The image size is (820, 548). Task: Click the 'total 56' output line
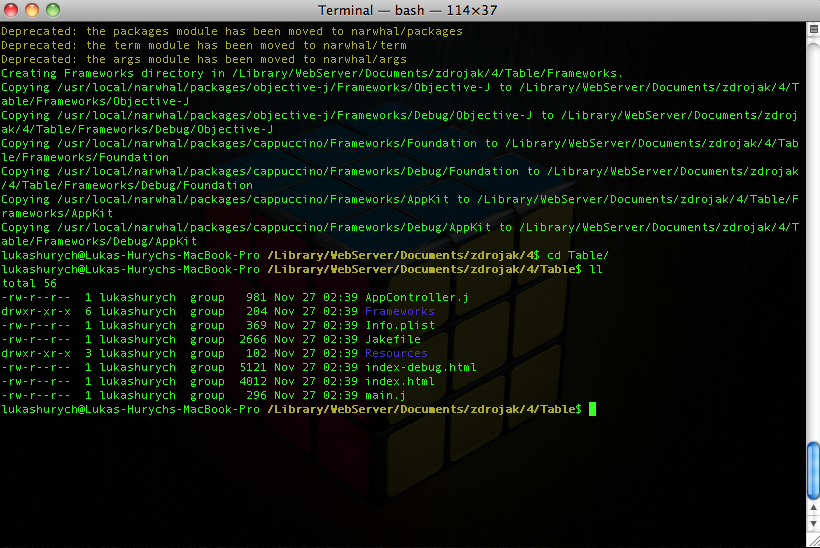(29, 283)
